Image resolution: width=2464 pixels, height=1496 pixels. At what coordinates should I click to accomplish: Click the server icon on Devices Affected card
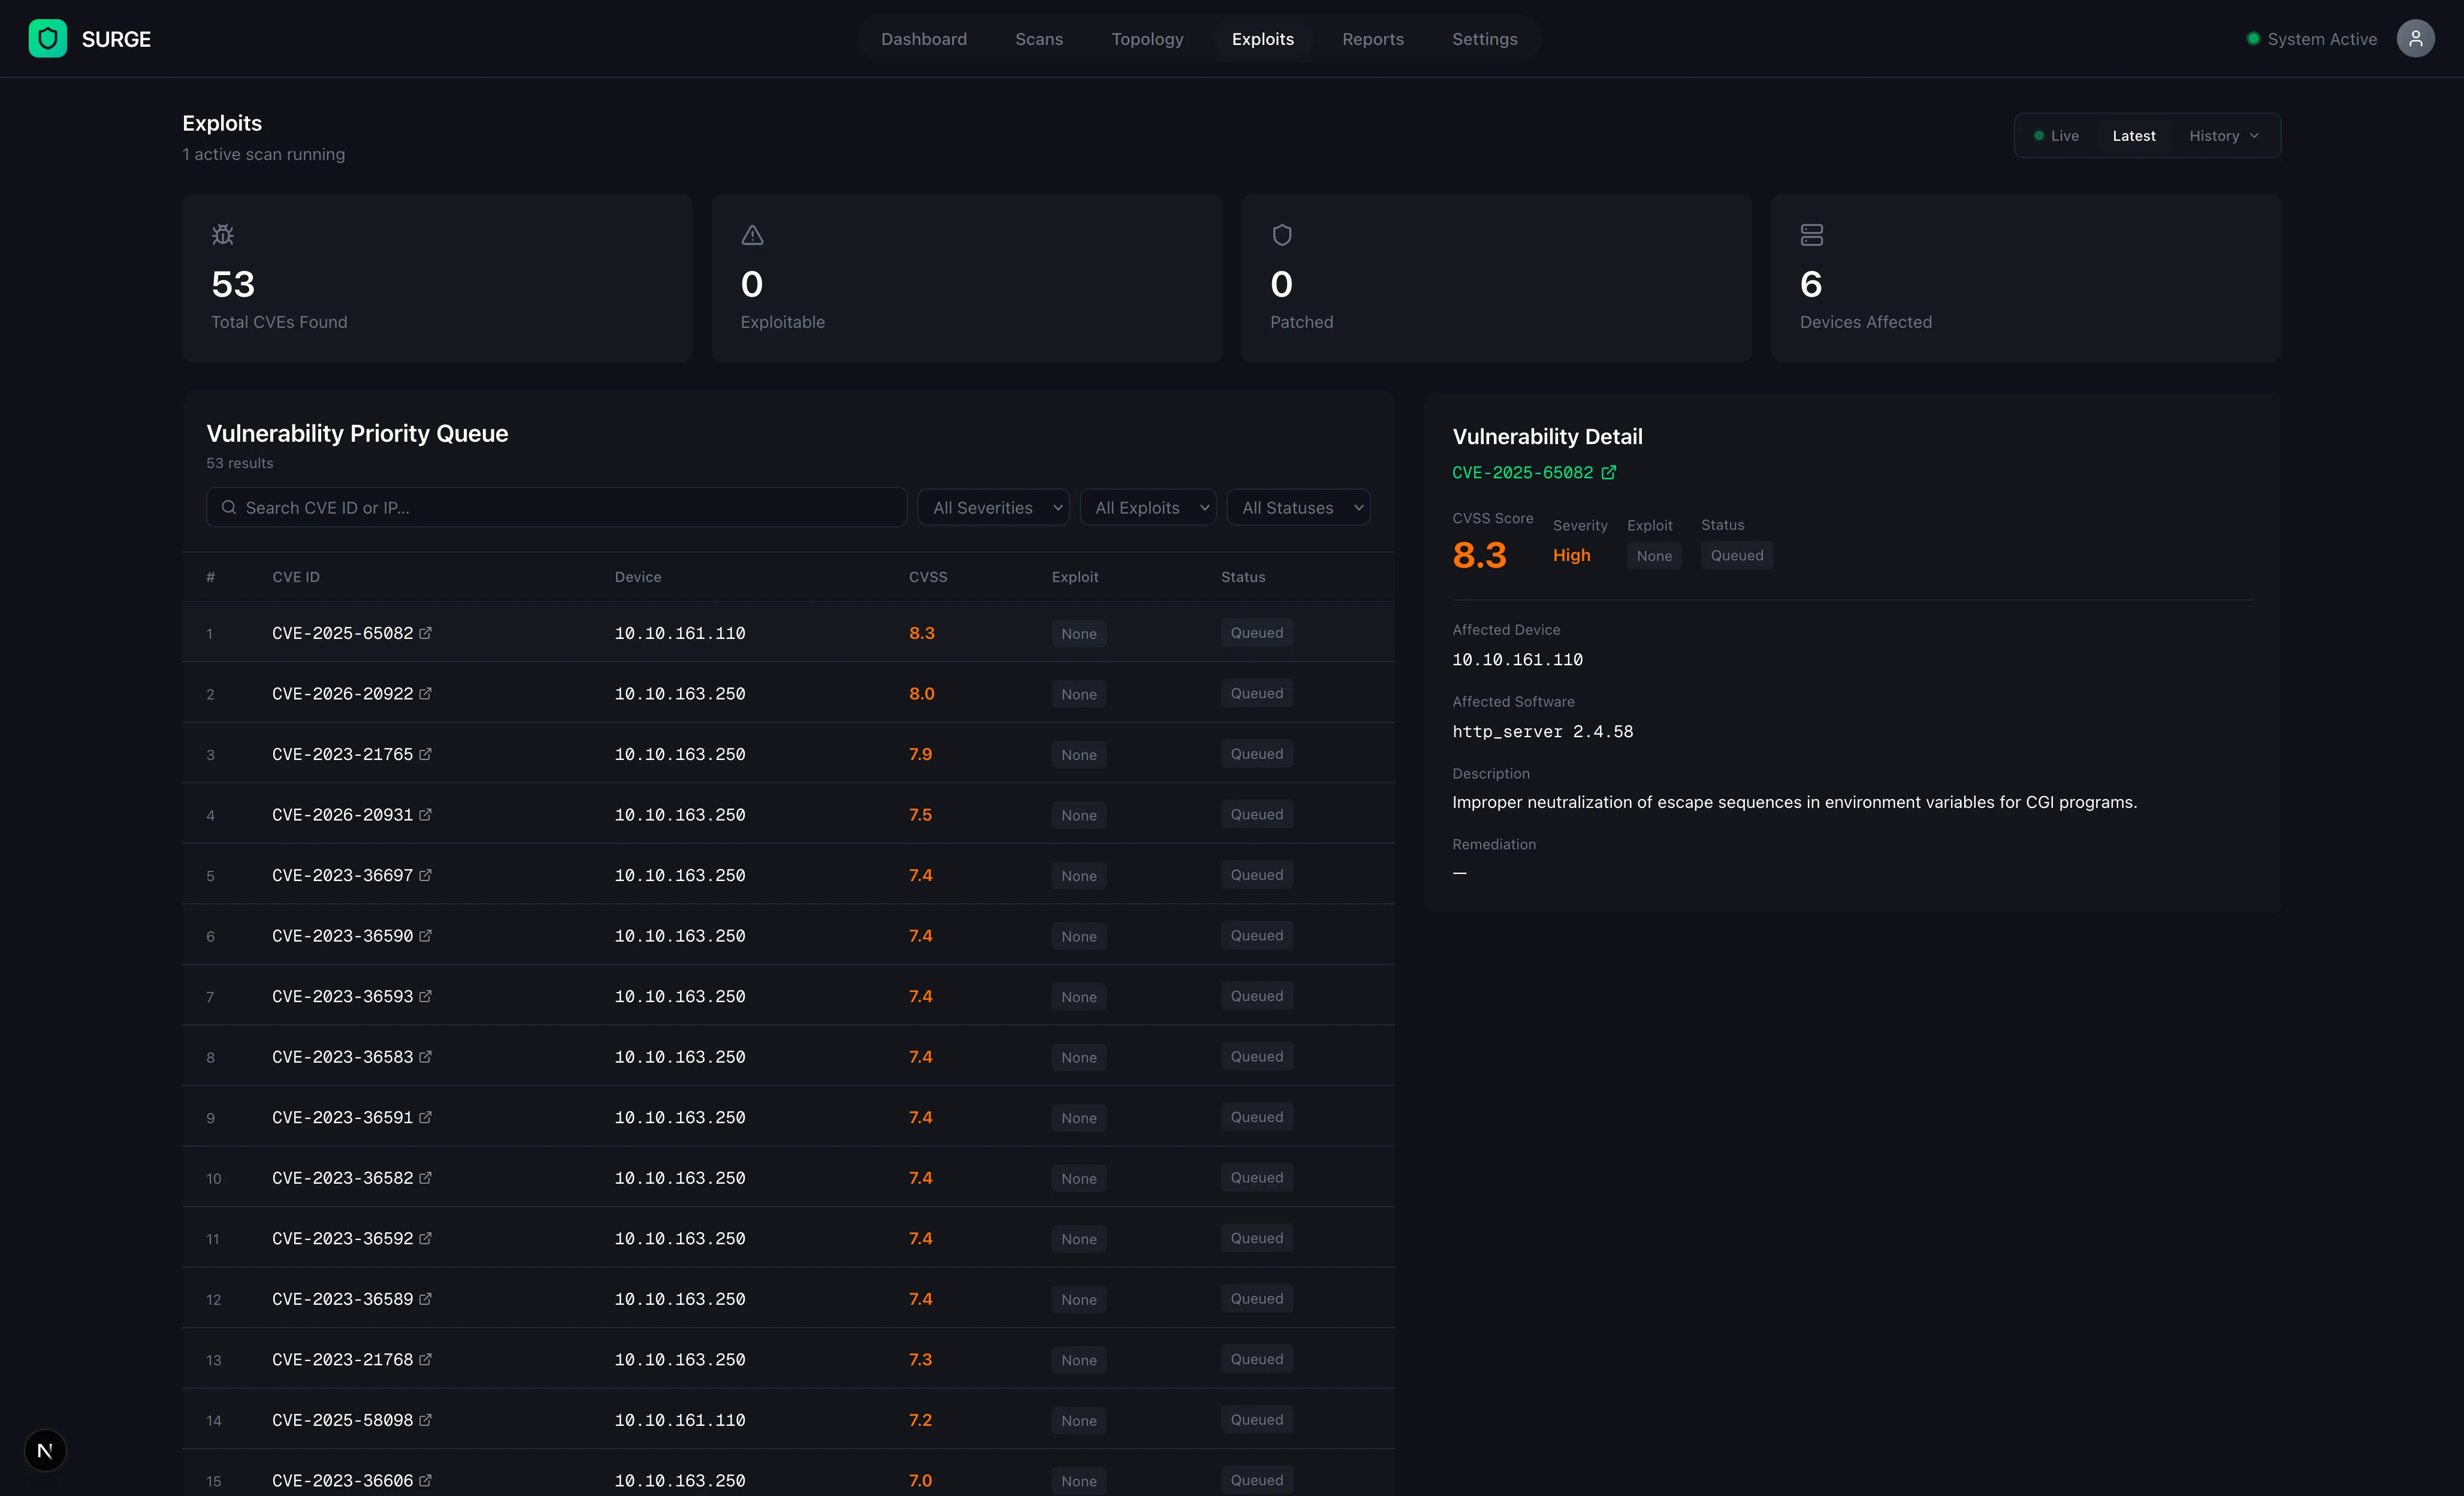[x=1811, y=235]
